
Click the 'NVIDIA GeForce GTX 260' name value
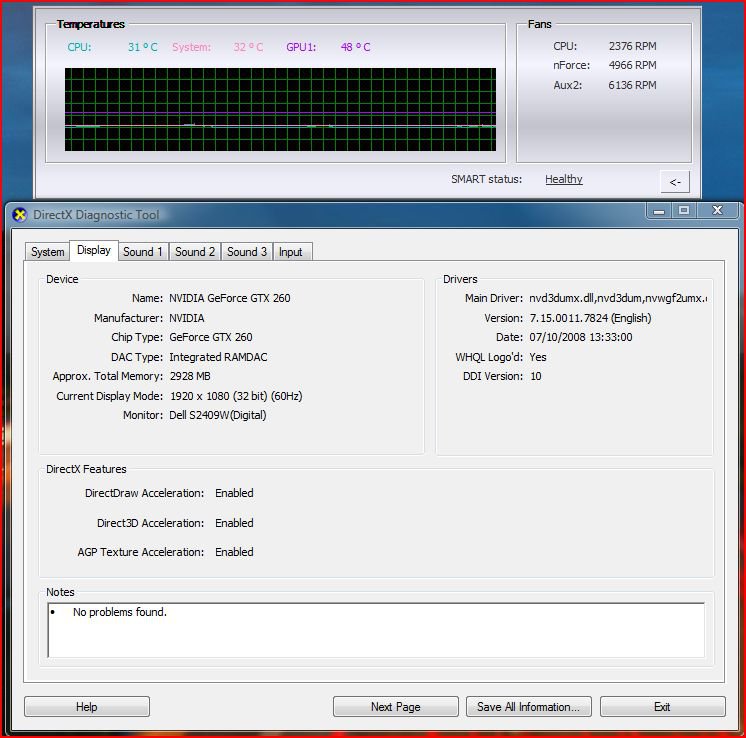[x=230, y=298]
